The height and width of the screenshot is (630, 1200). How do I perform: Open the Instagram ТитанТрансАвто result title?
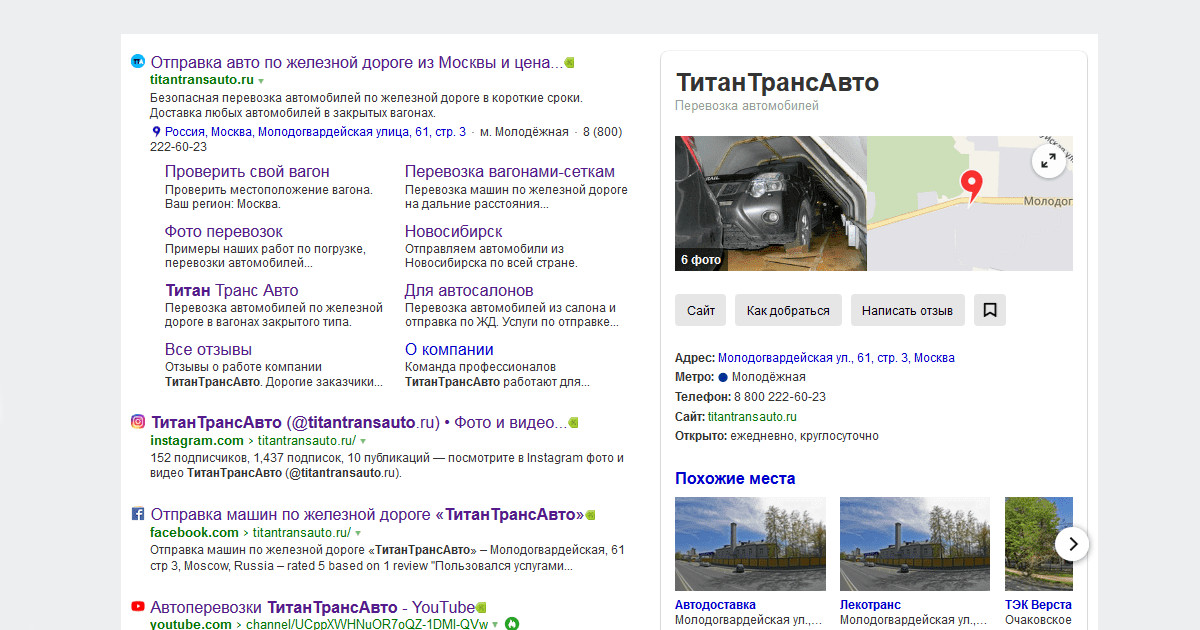click(x=359, y=422)
